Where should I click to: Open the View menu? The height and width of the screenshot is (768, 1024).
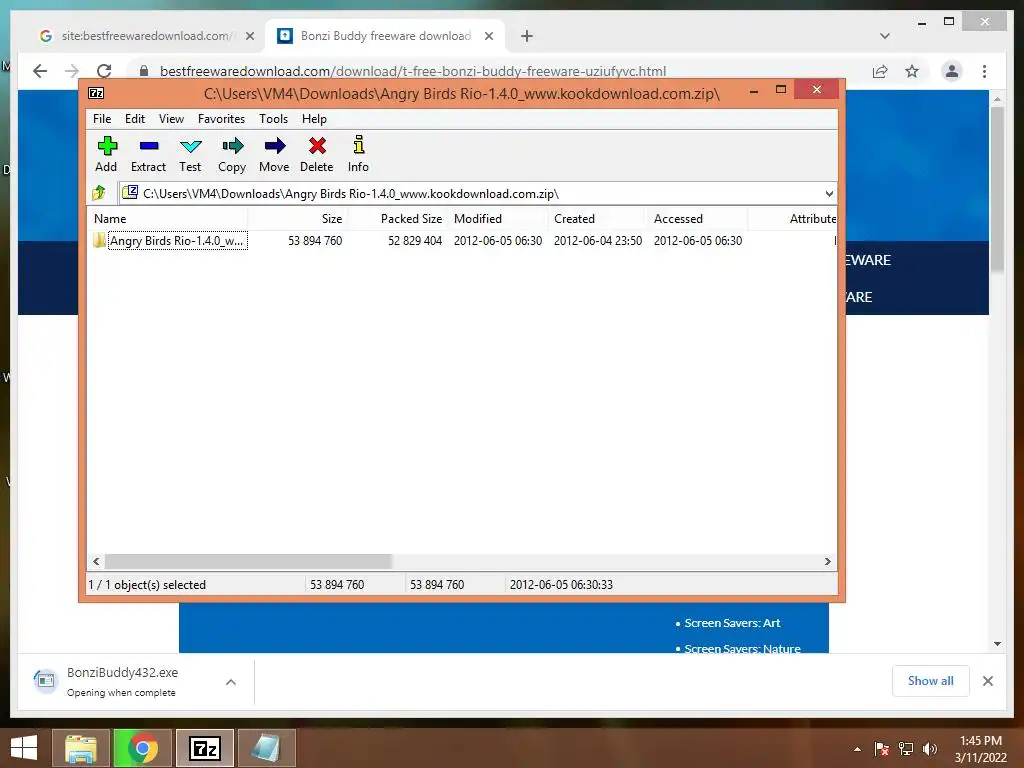pyautogui.click(x=171, y=119)
